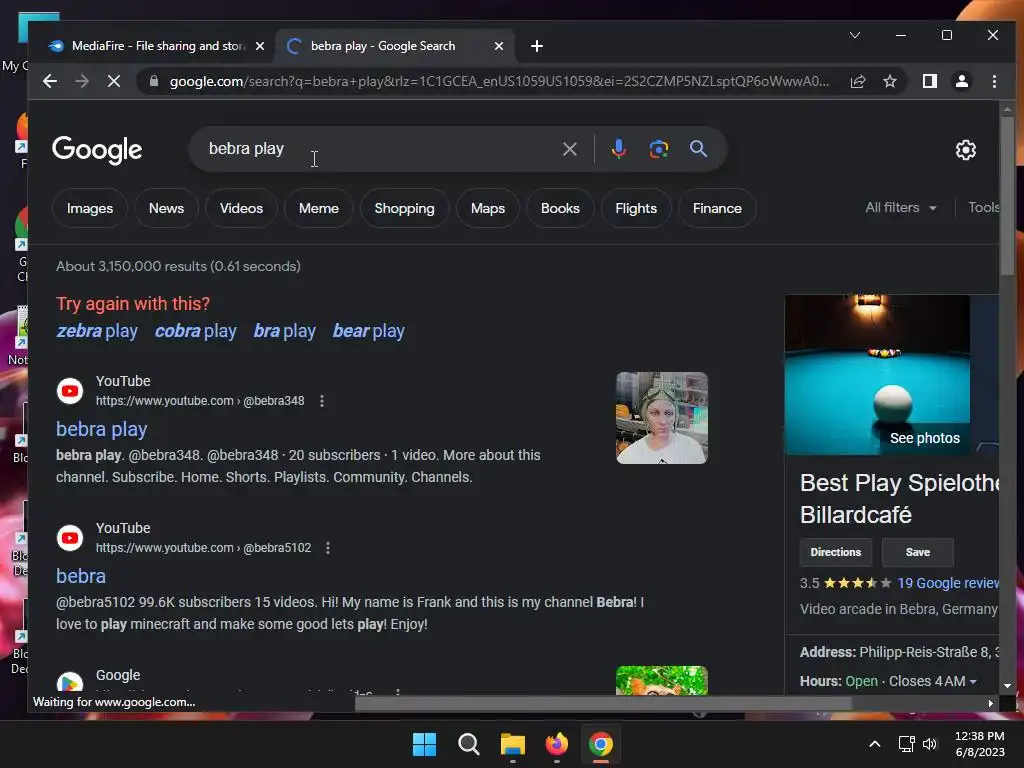
Task: Open the bebra play YouTube result
Action: click(x=101, y=429)
